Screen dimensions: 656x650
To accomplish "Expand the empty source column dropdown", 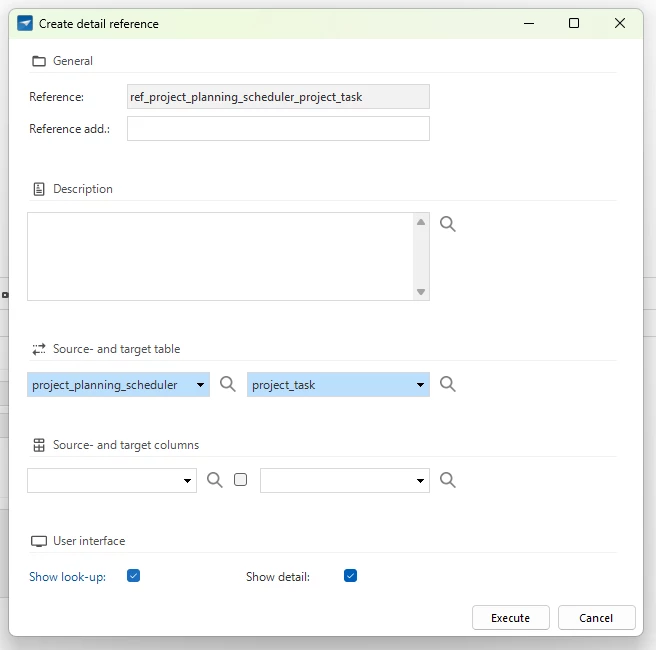I will tap(112, 481).
